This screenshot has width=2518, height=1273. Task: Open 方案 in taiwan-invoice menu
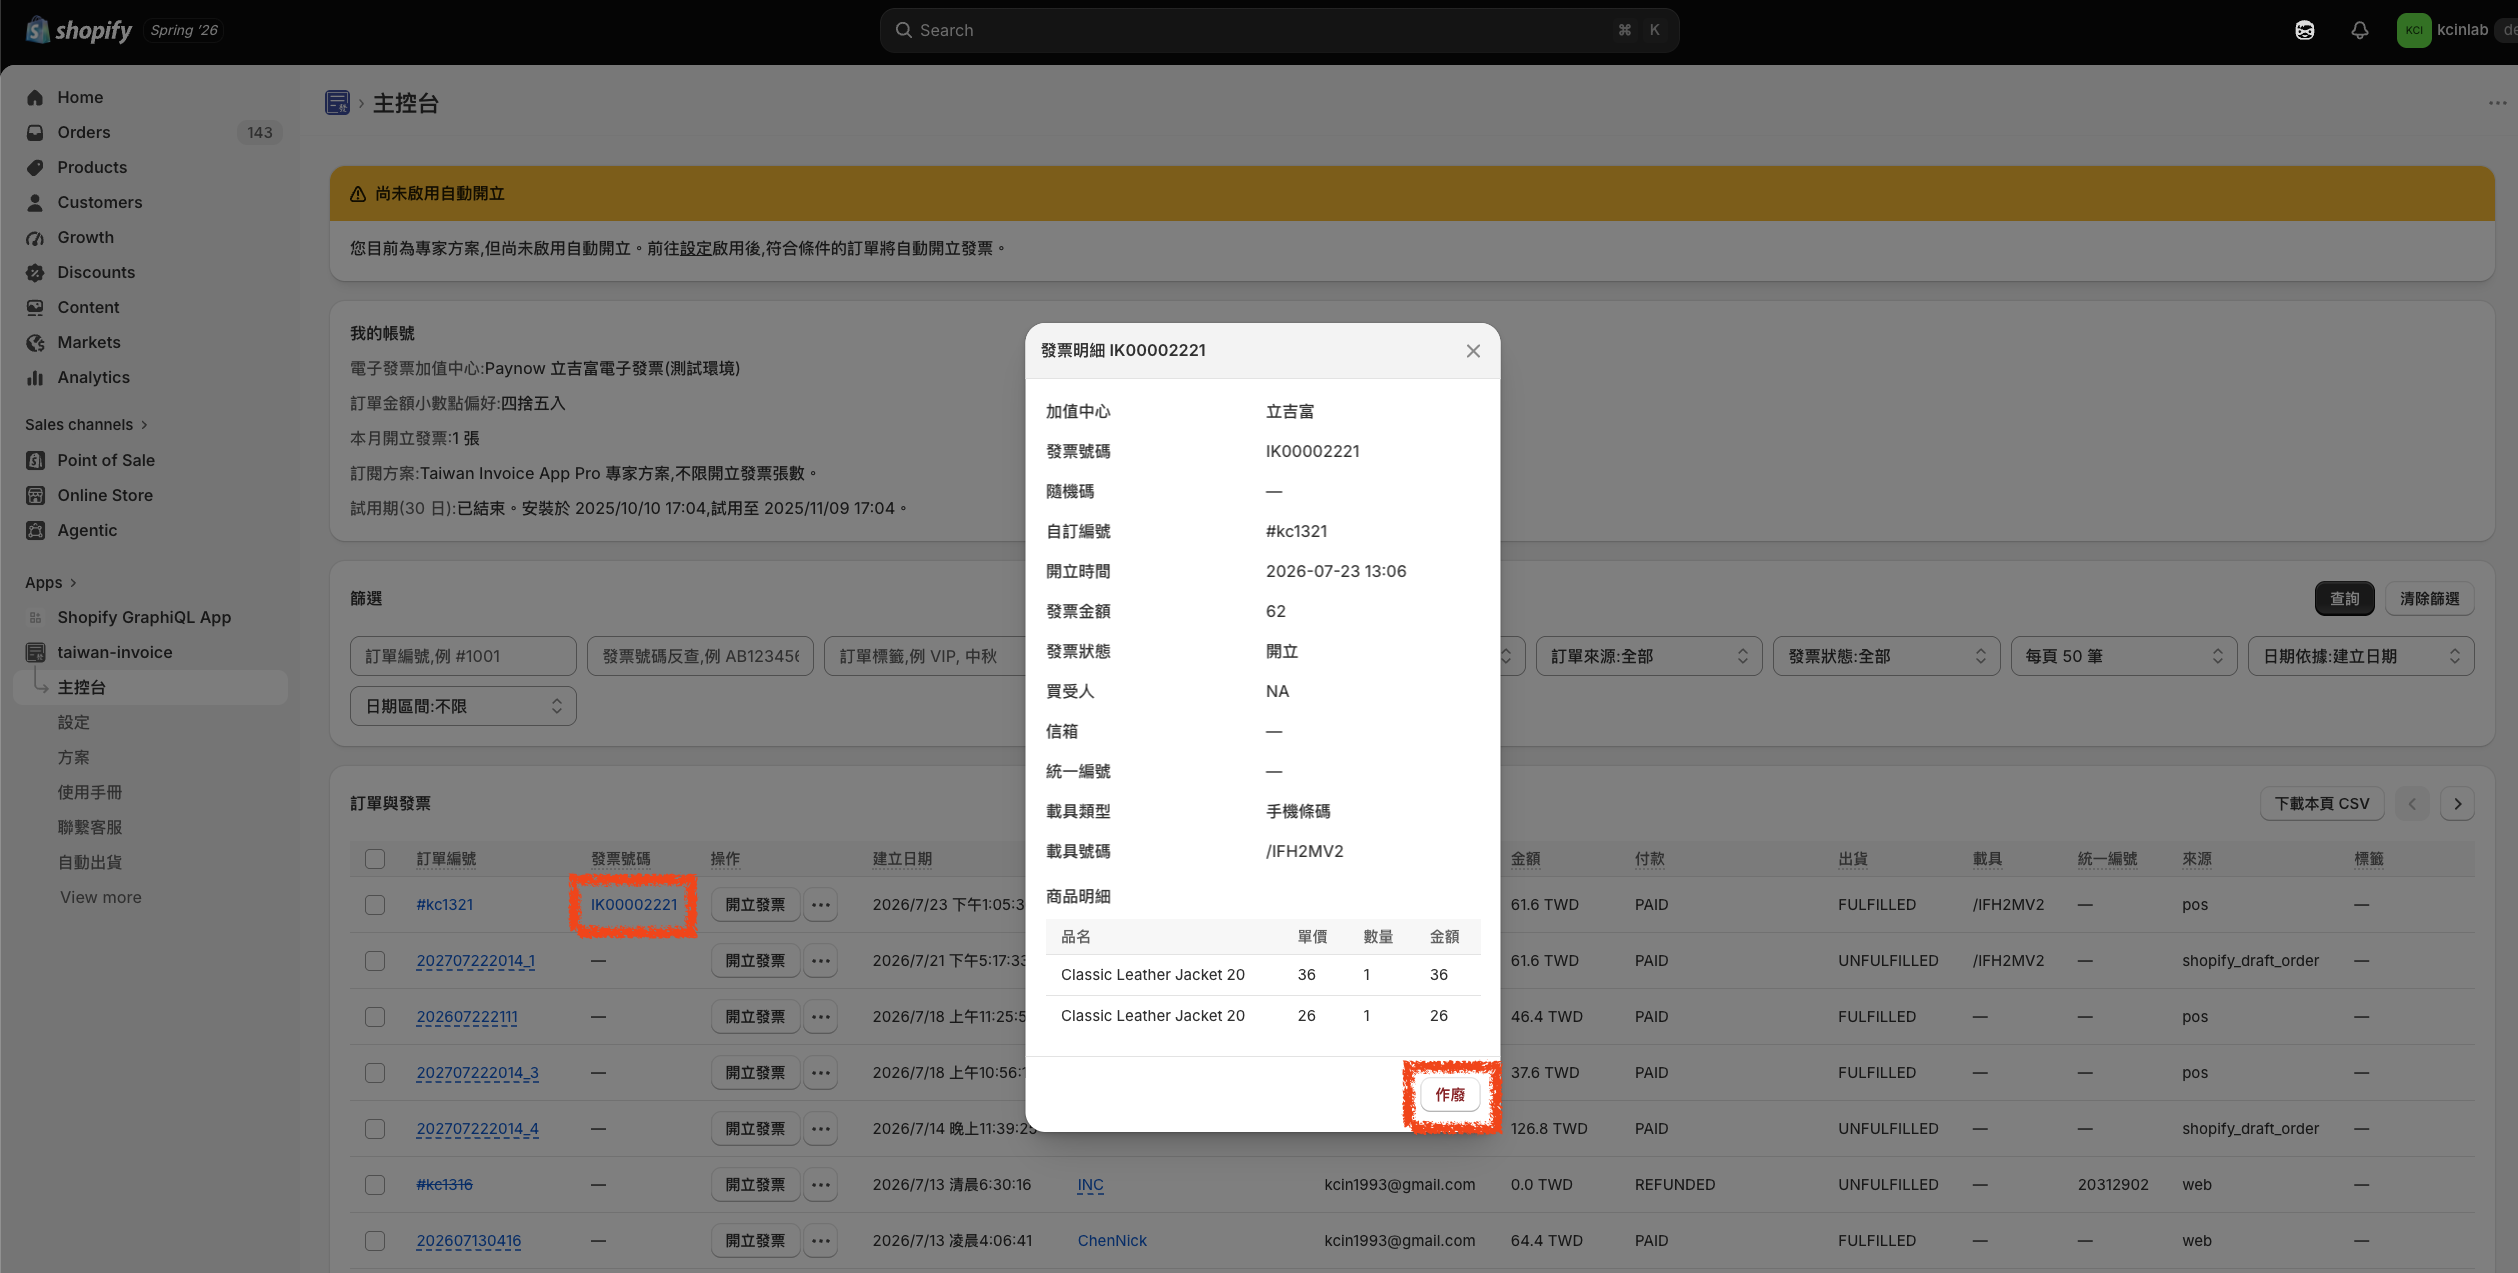pos(73,757)
